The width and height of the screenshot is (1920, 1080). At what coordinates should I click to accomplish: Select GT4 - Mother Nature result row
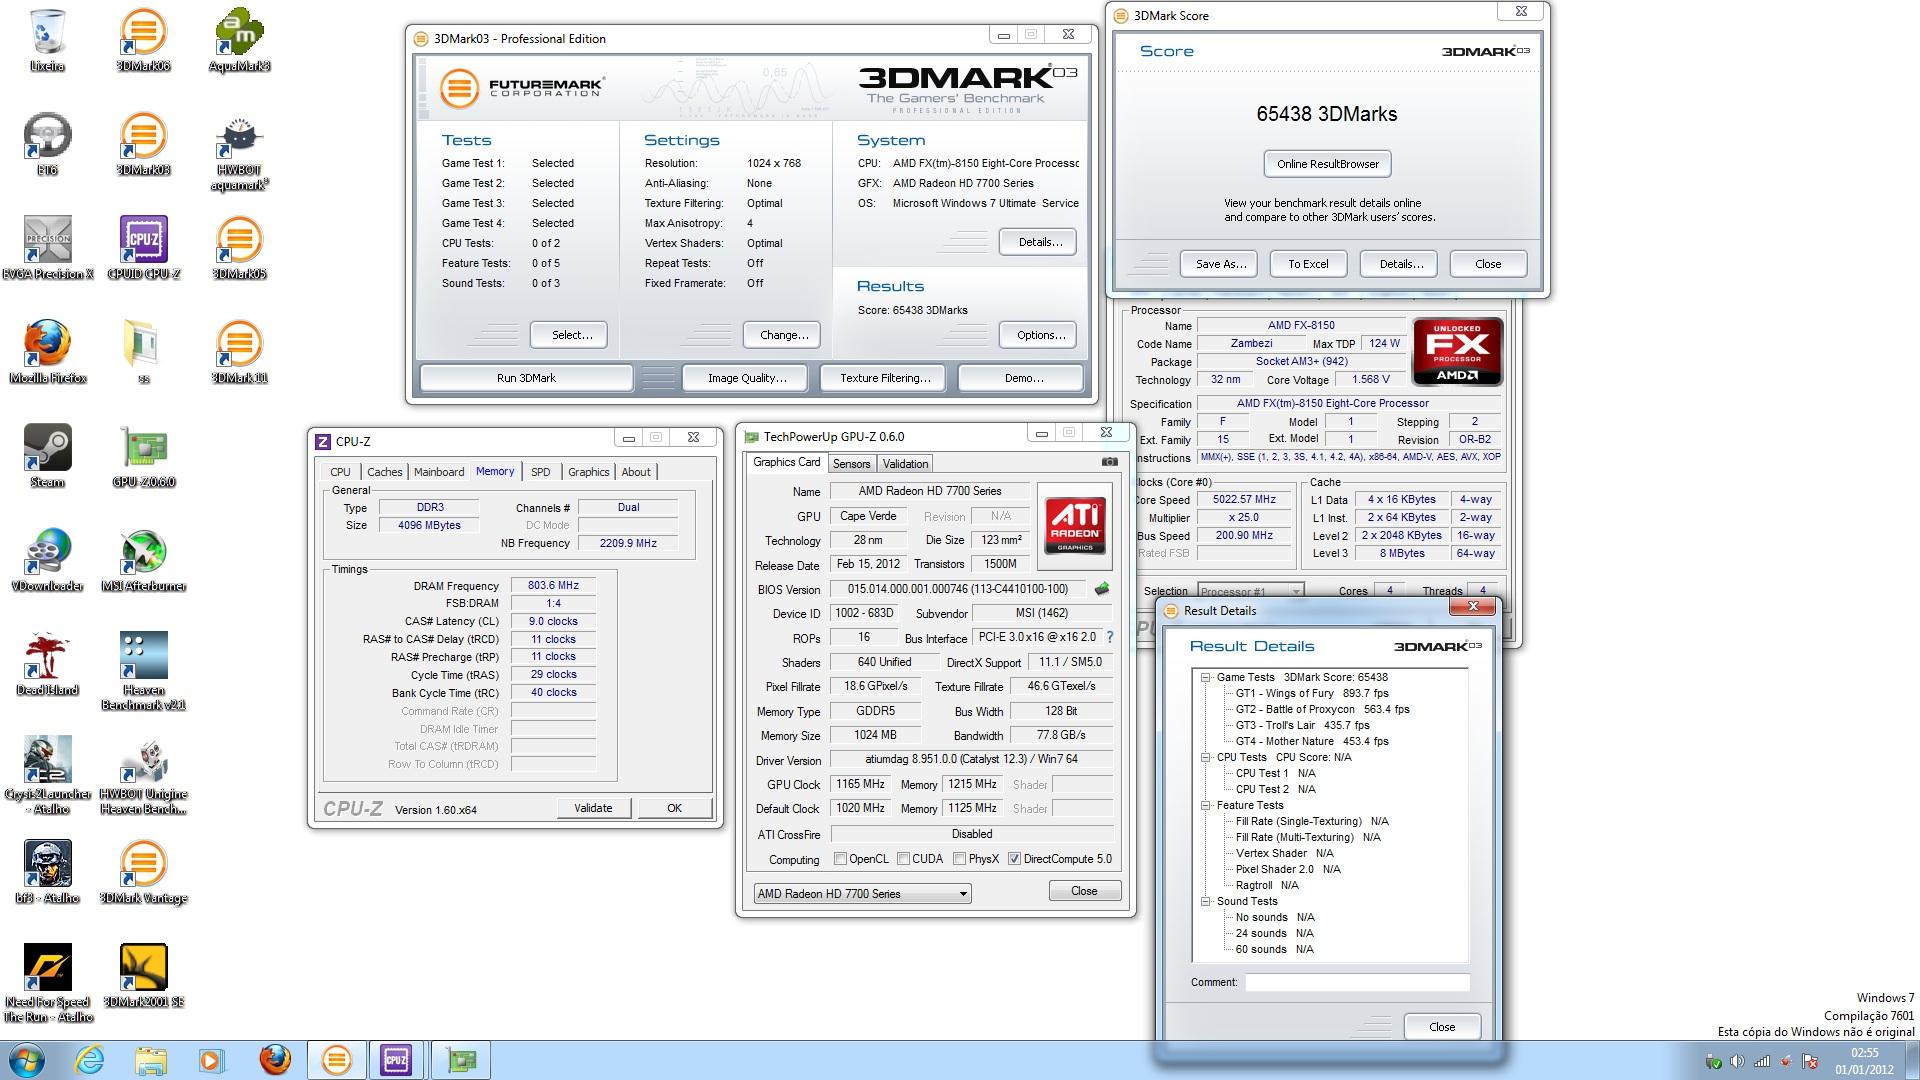click(x=1311, y=741)
